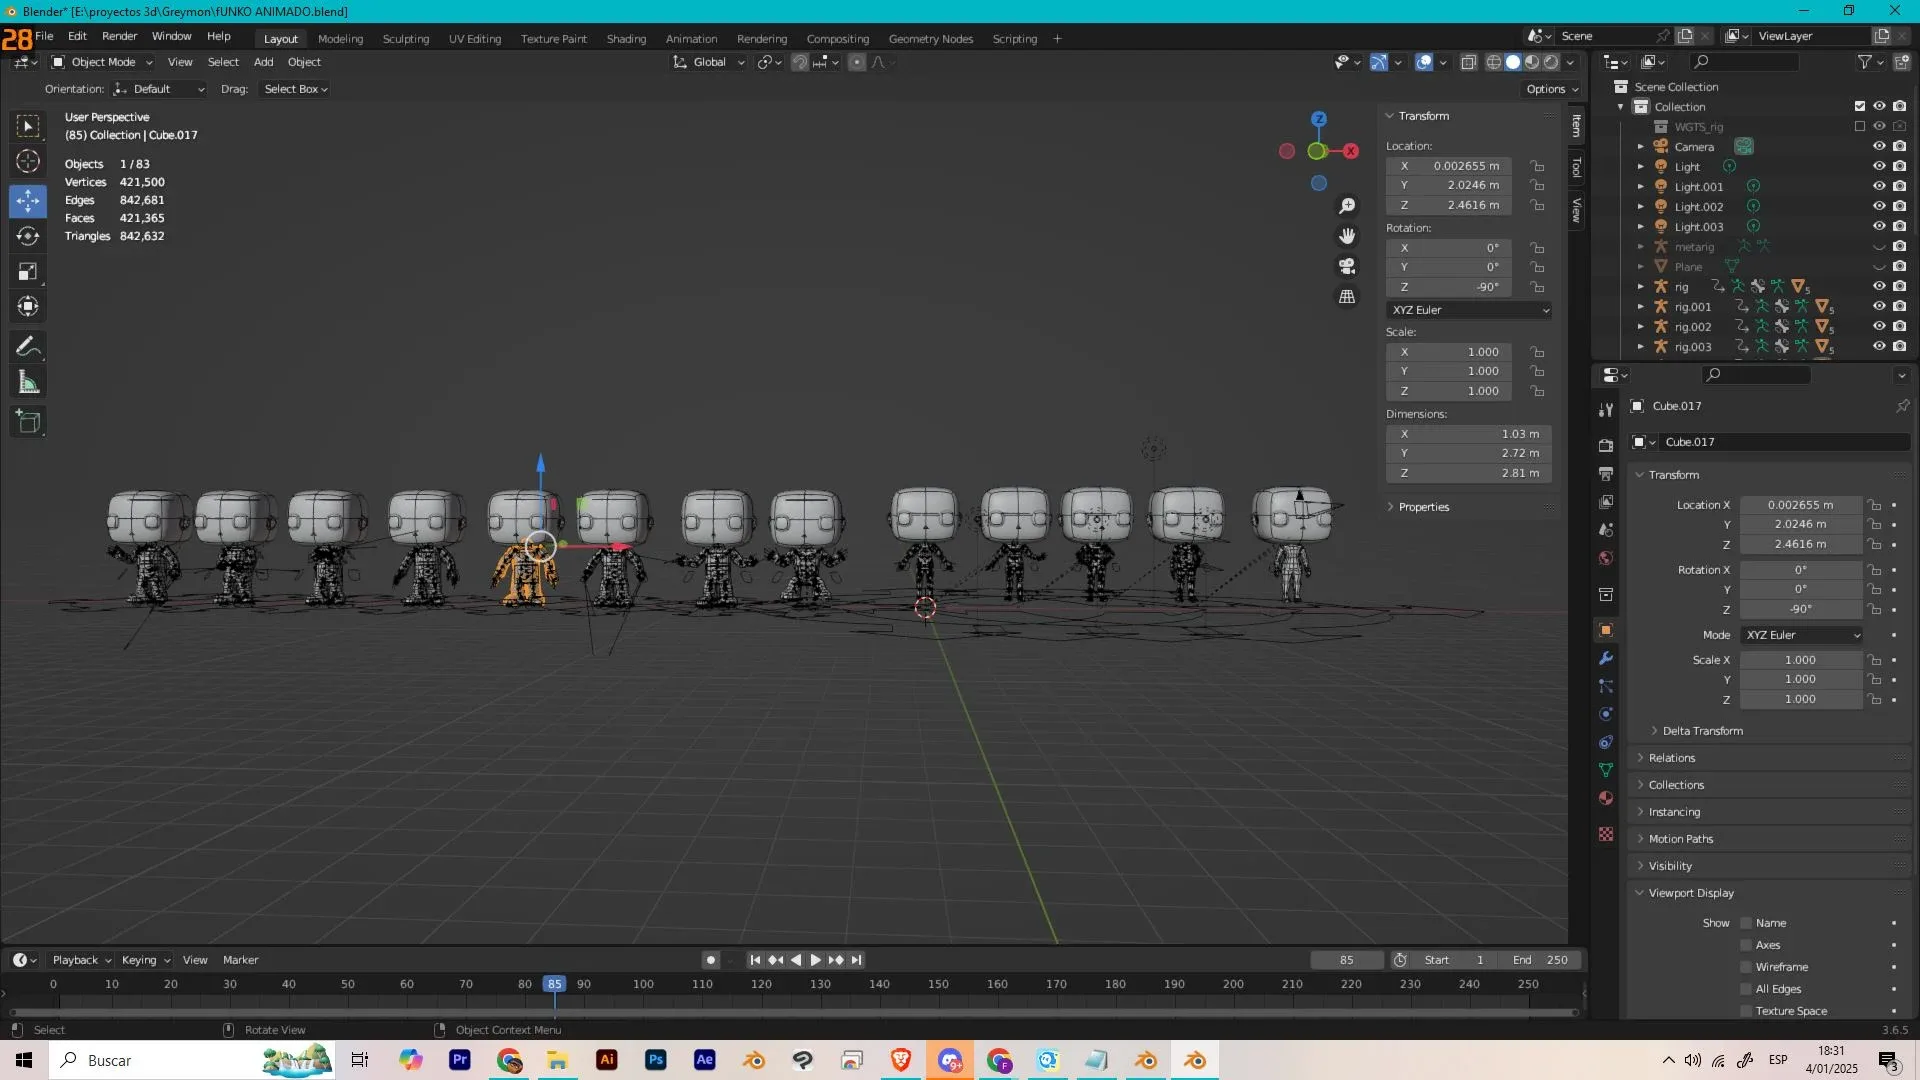Viewport: 1920px width, 1080px height.
Task: Click the Zoom view magnifier icon
Action: (x=1347, y=206)
